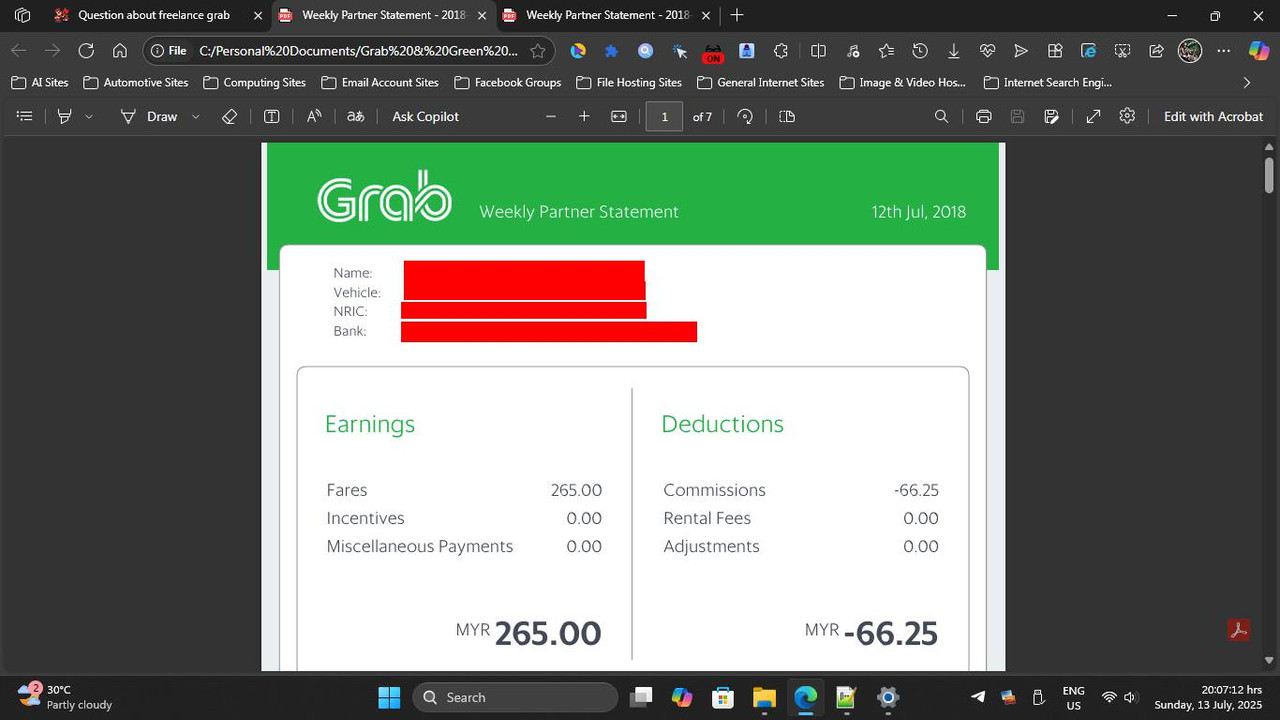Open the Downloads panel
The height and width of the screenshot is (720, 1280).
(954, 51)
